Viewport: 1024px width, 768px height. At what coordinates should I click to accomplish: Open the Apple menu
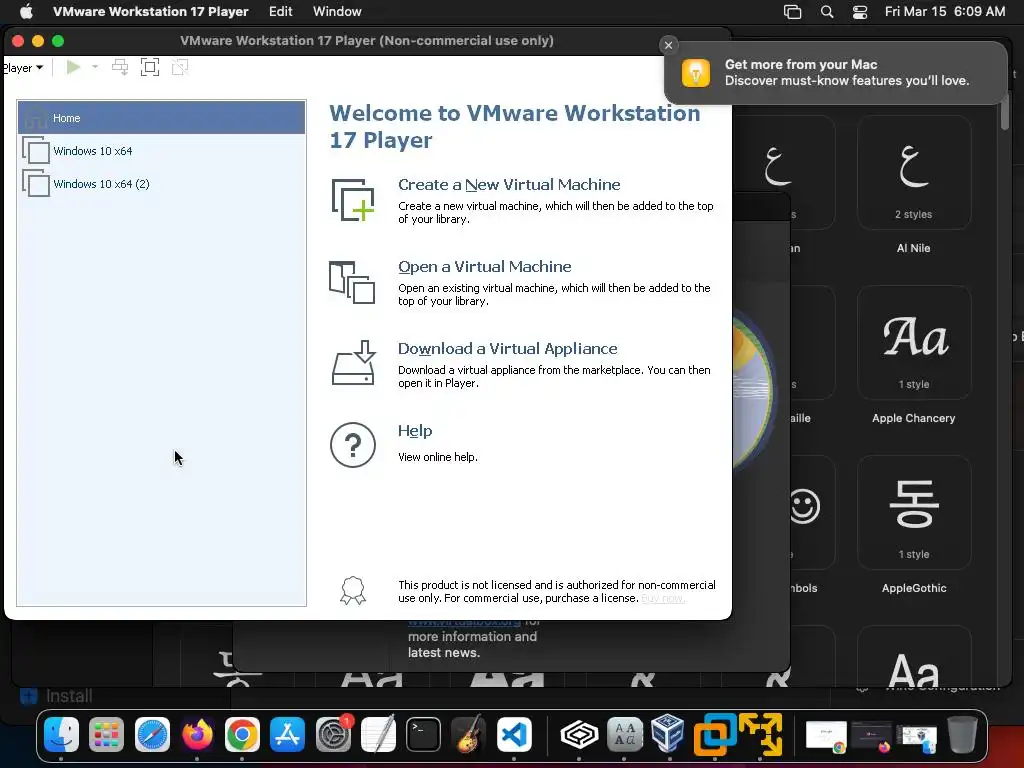point(26,11)
